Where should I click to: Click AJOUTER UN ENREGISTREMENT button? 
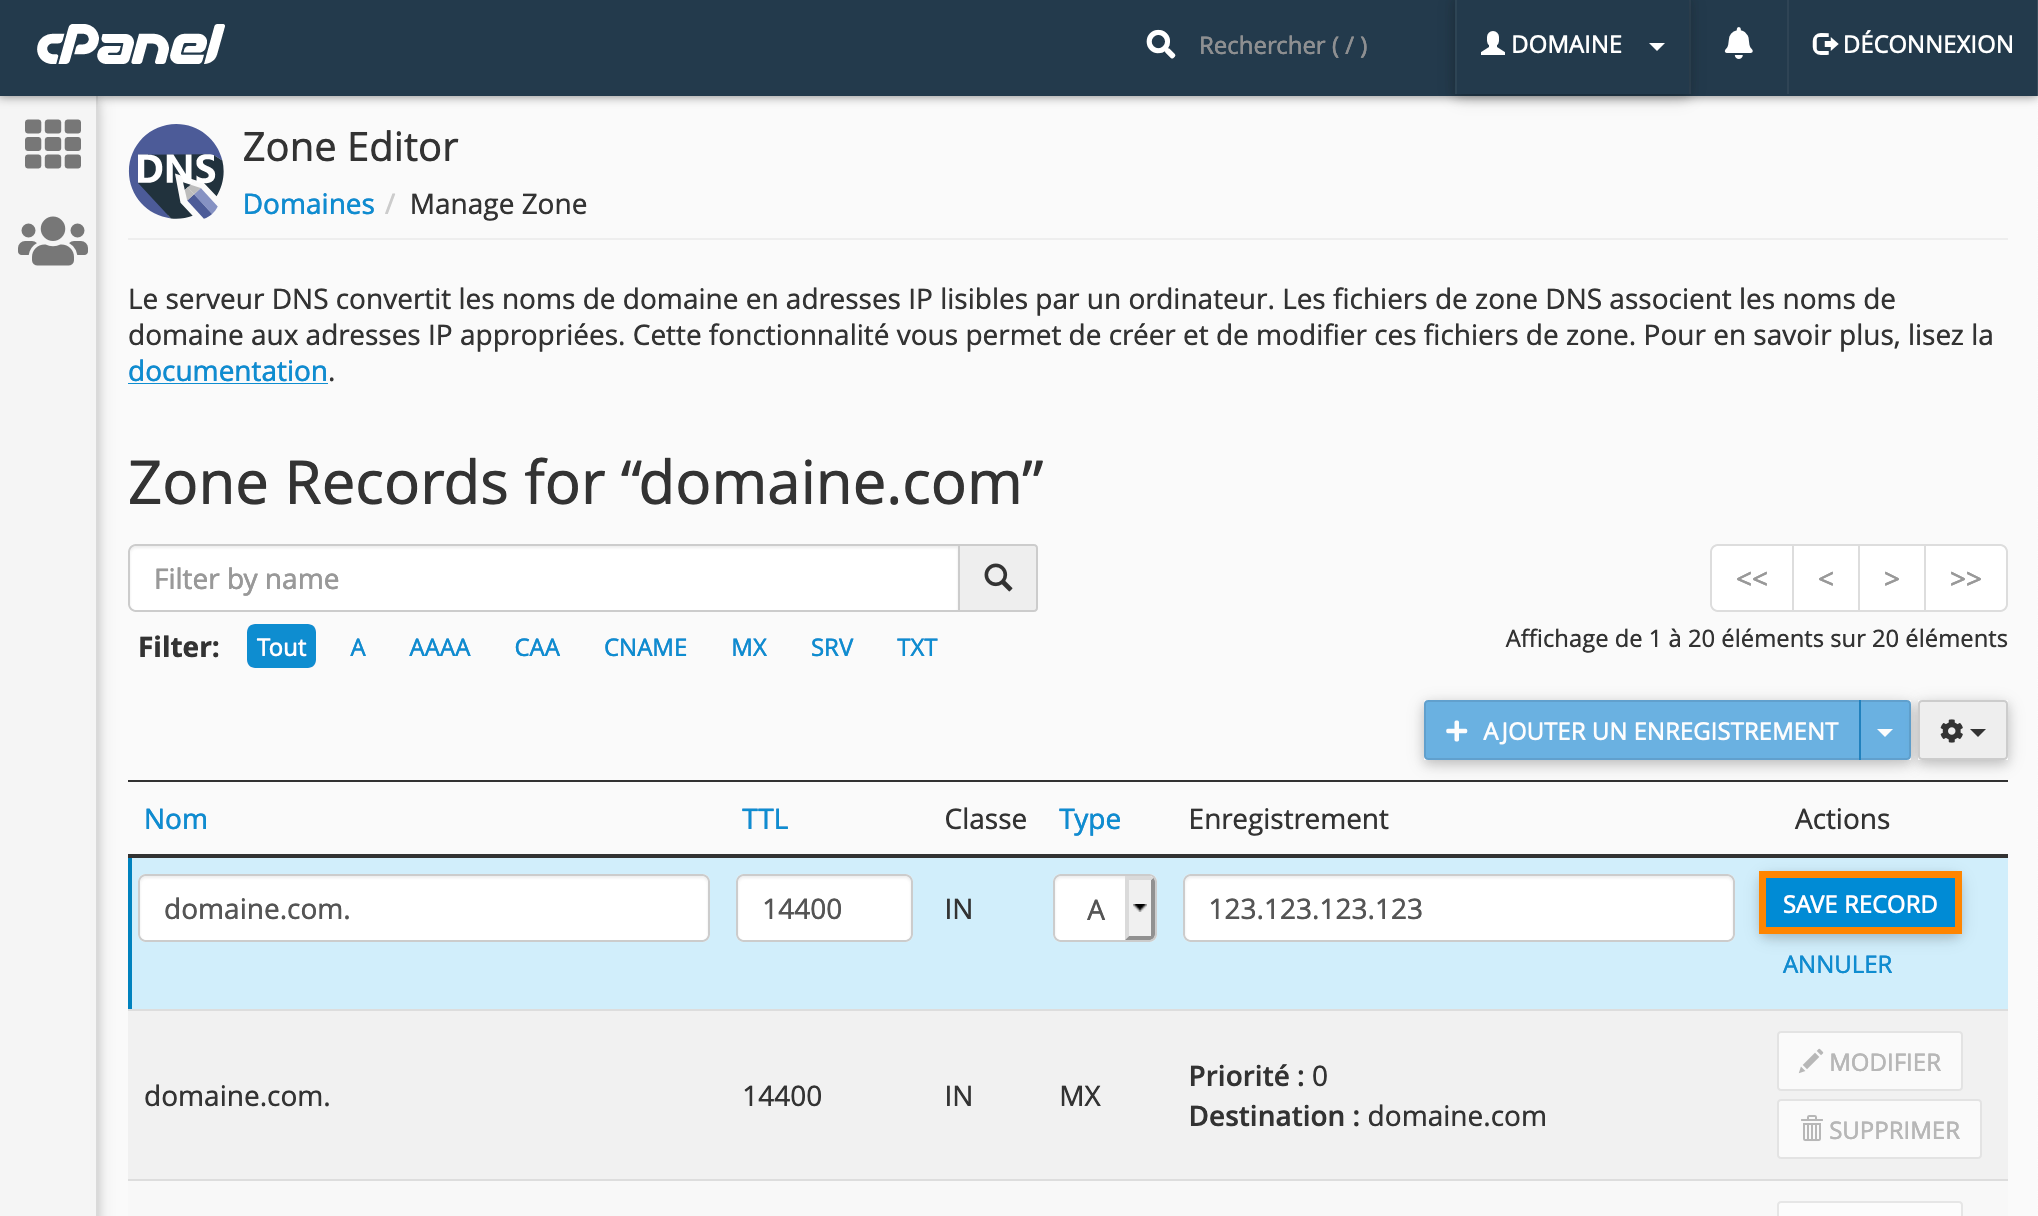tap(1642, 731)
